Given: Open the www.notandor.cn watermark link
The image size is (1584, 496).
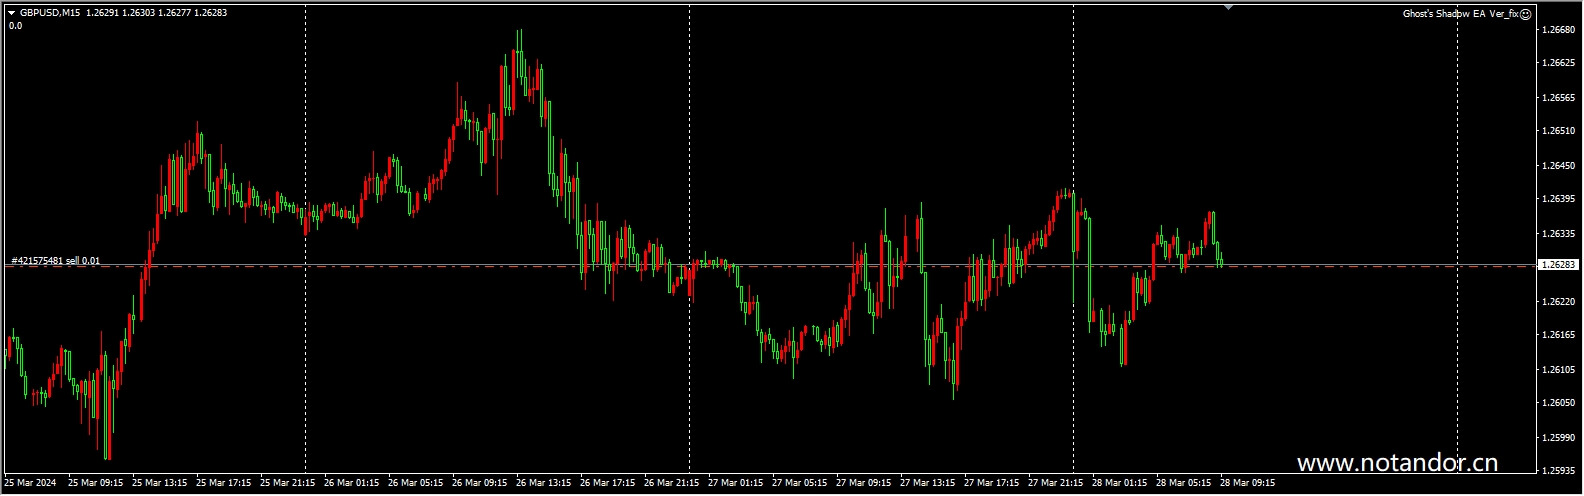Looking at the screenshot, I should pos(1397,463).
